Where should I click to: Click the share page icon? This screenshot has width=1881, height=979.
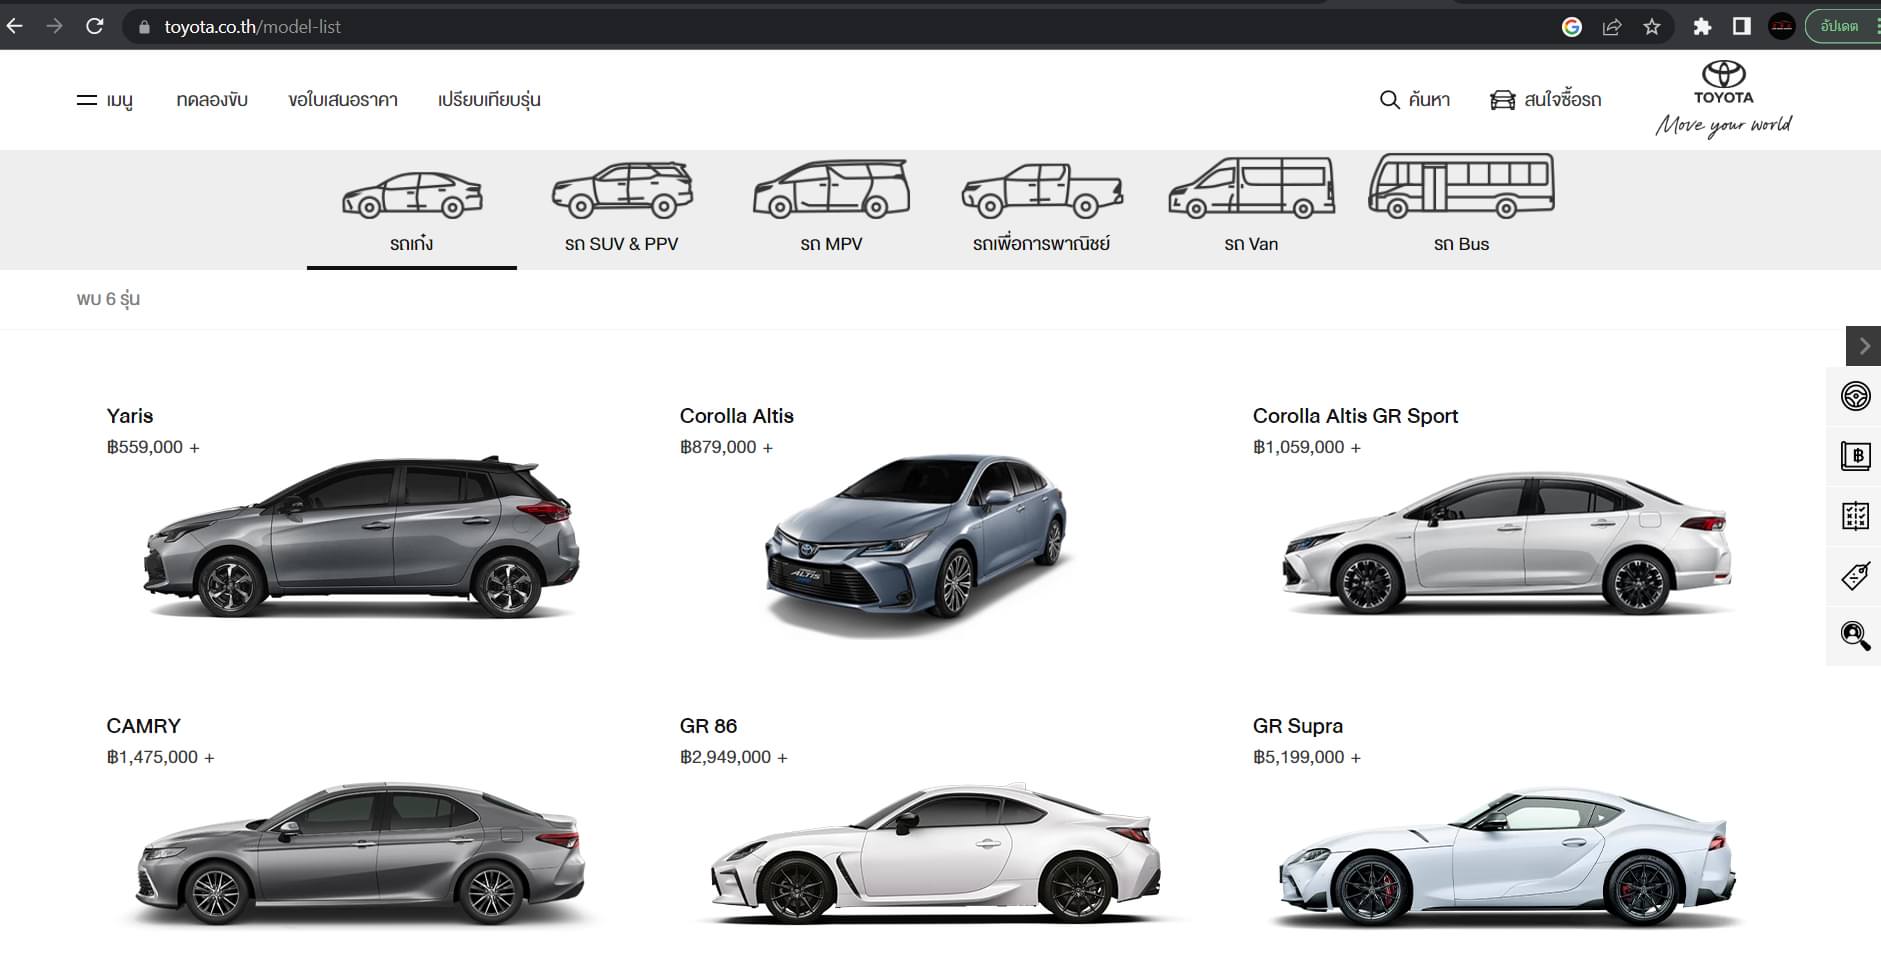(x=1612, y=27)
